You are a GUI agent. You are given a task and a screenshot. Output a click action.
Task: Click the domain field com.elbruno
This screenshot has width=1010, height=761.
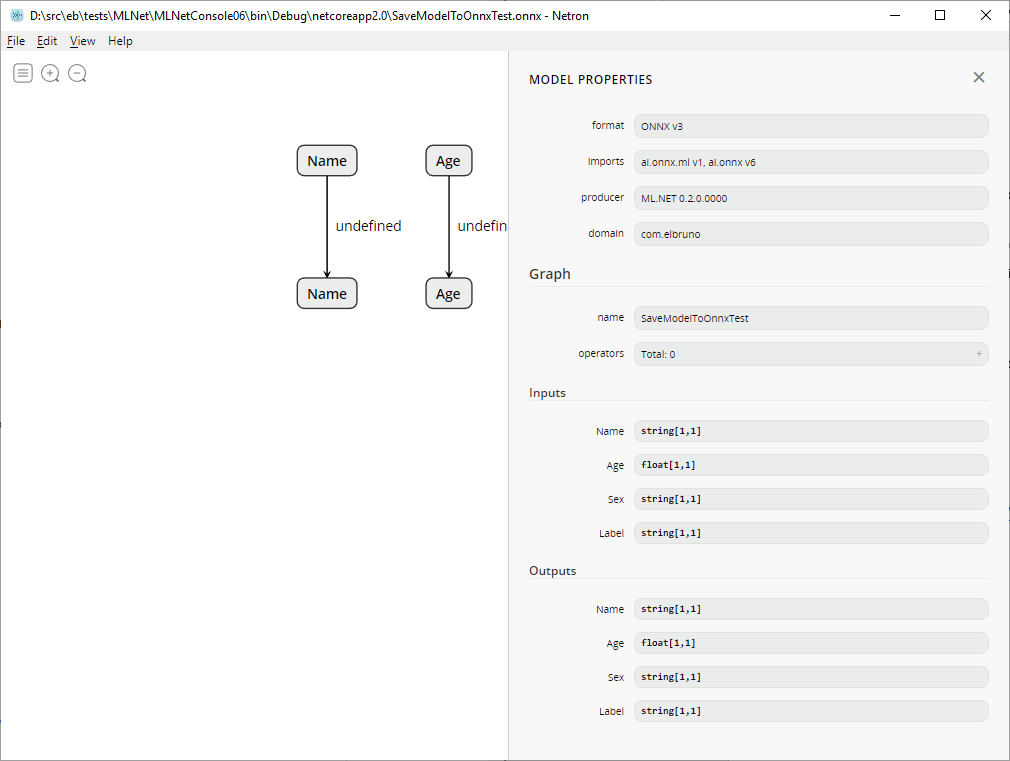(810, 234)
